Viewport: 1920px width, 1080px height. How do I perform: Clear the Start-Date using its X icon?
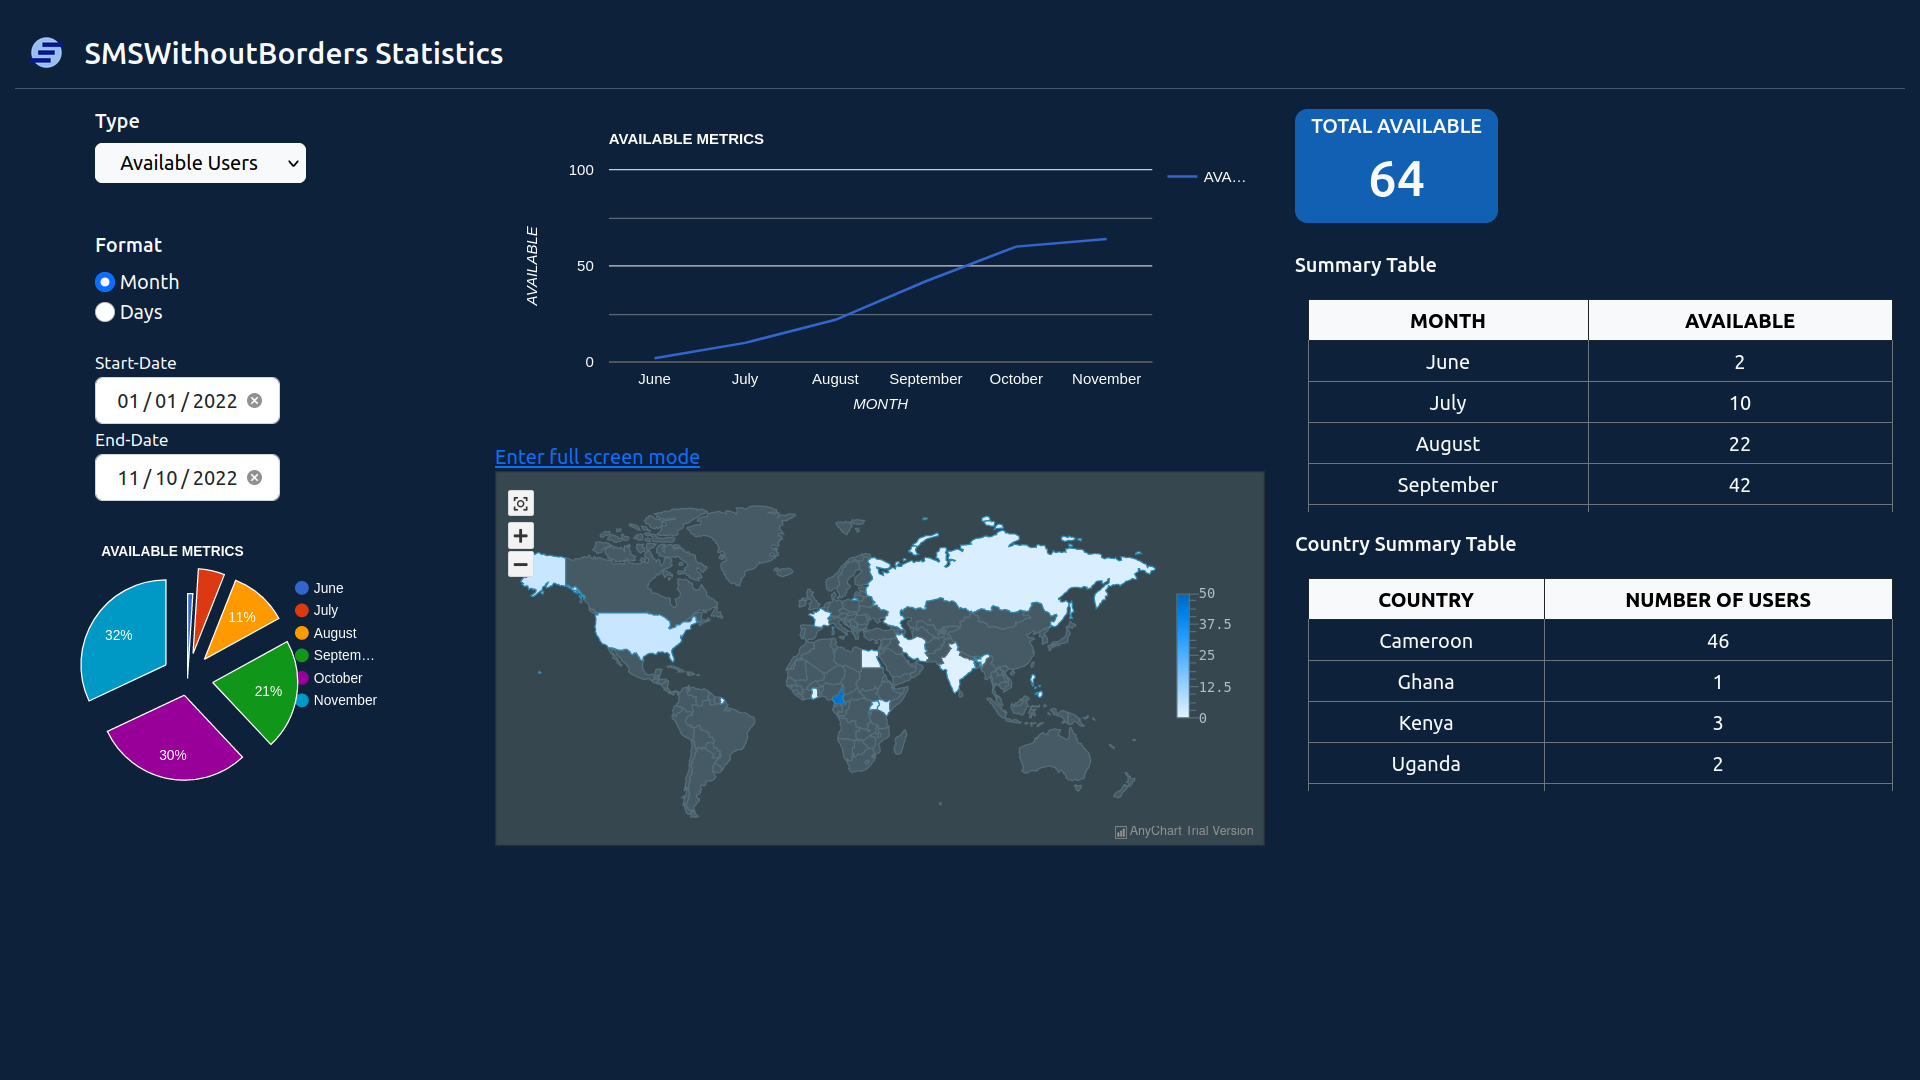coord(253,400)
